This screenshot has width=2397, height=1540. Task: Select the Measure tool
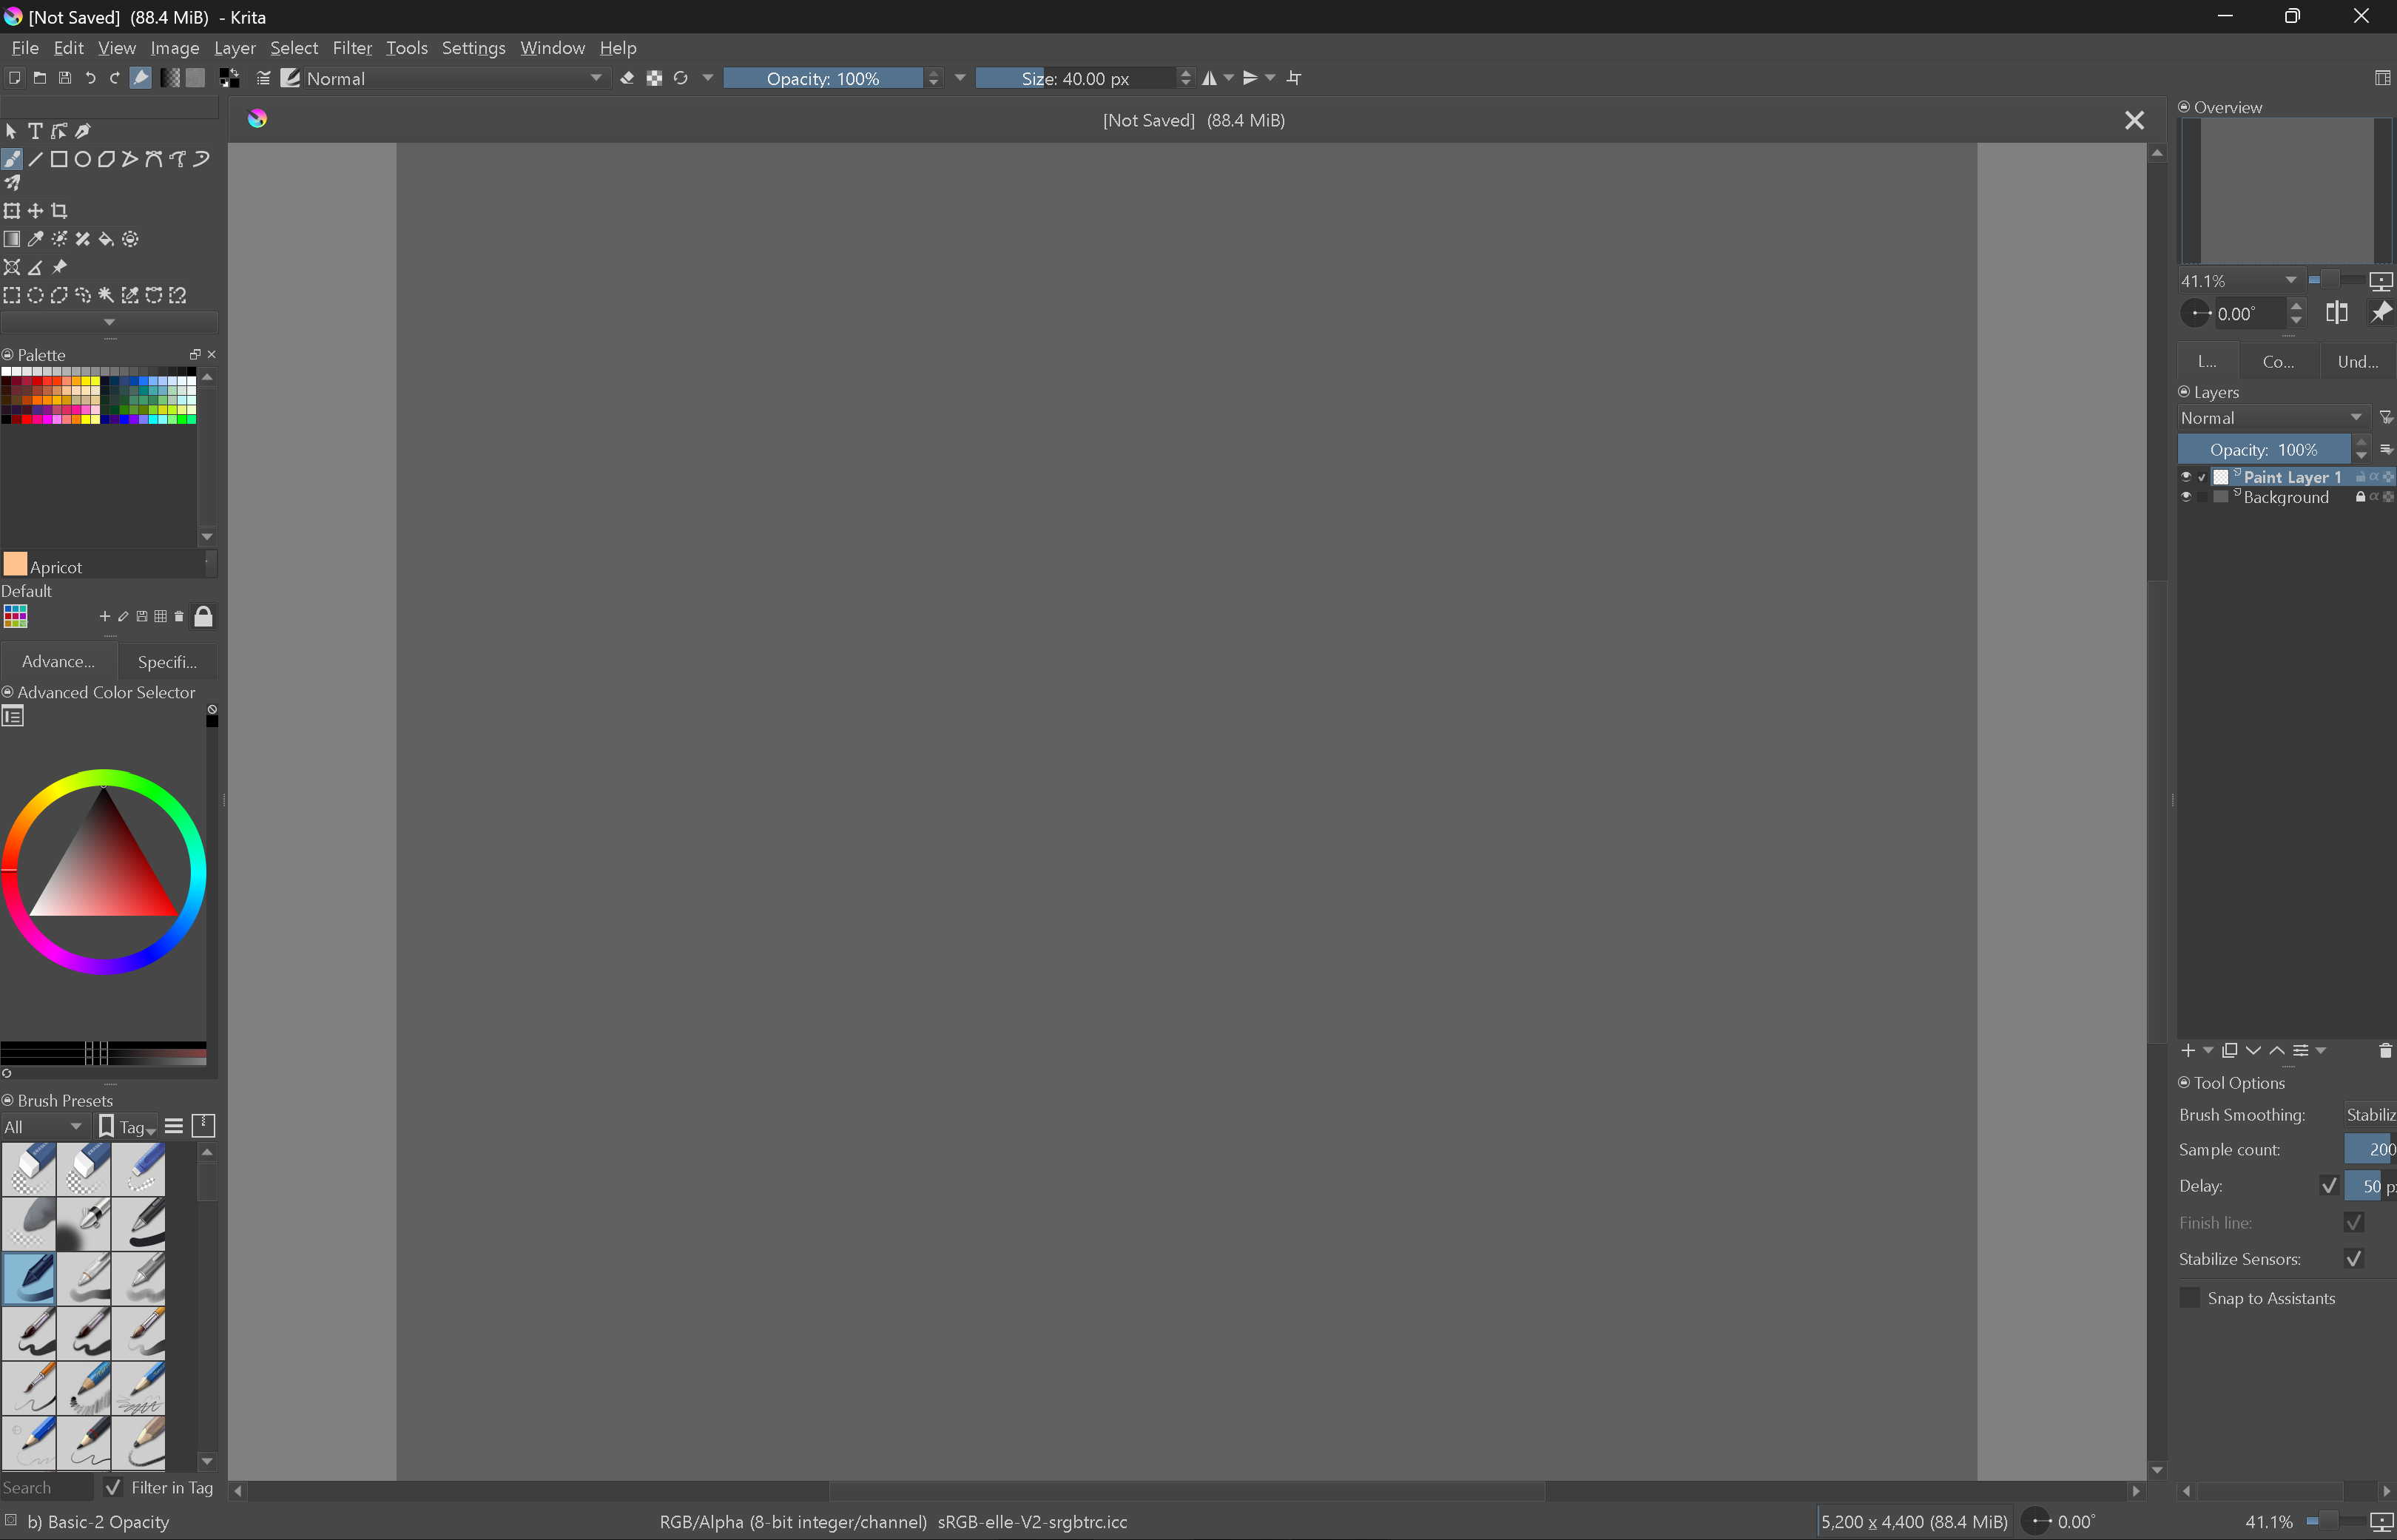[x=35, y=267]
